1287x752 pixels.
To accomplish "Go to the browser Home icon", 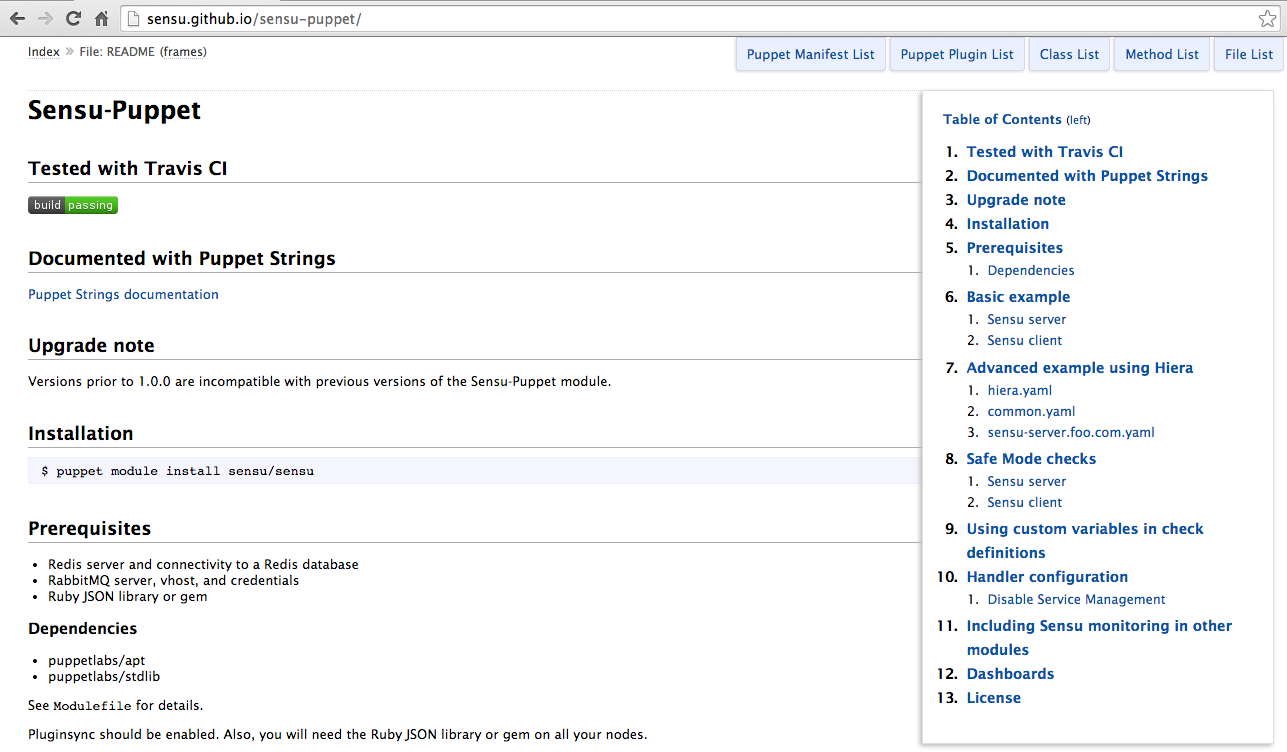I will point(101,18).
